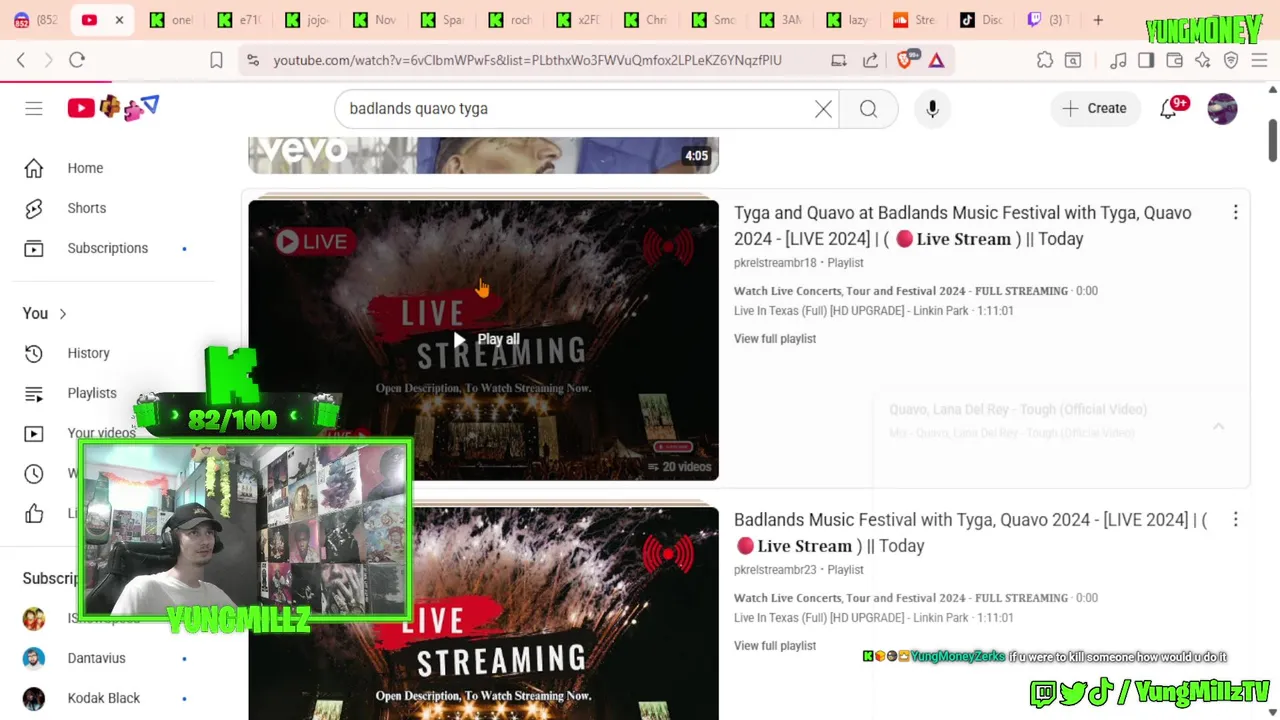Switch to the '(852' first tab
1280x720 pixels.
point(34,20)
